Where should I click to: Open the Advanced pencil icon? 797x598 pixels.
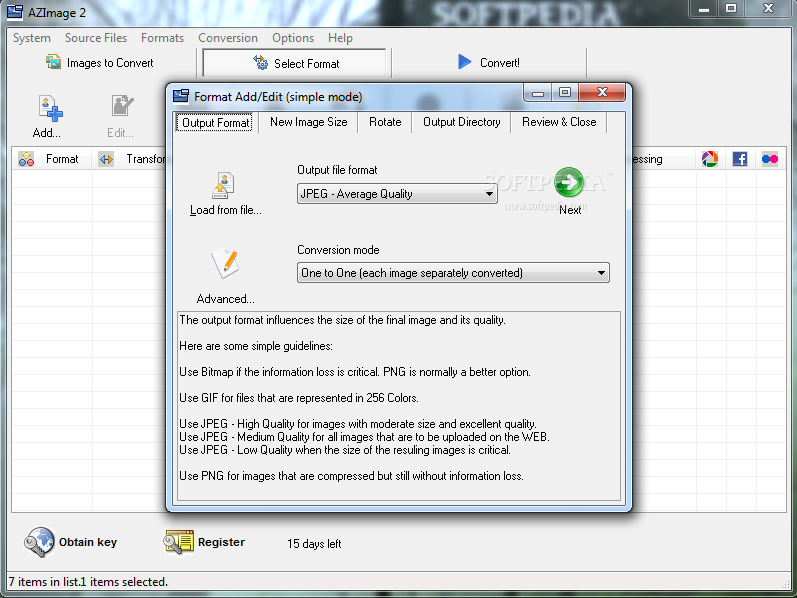coord(225,263)
